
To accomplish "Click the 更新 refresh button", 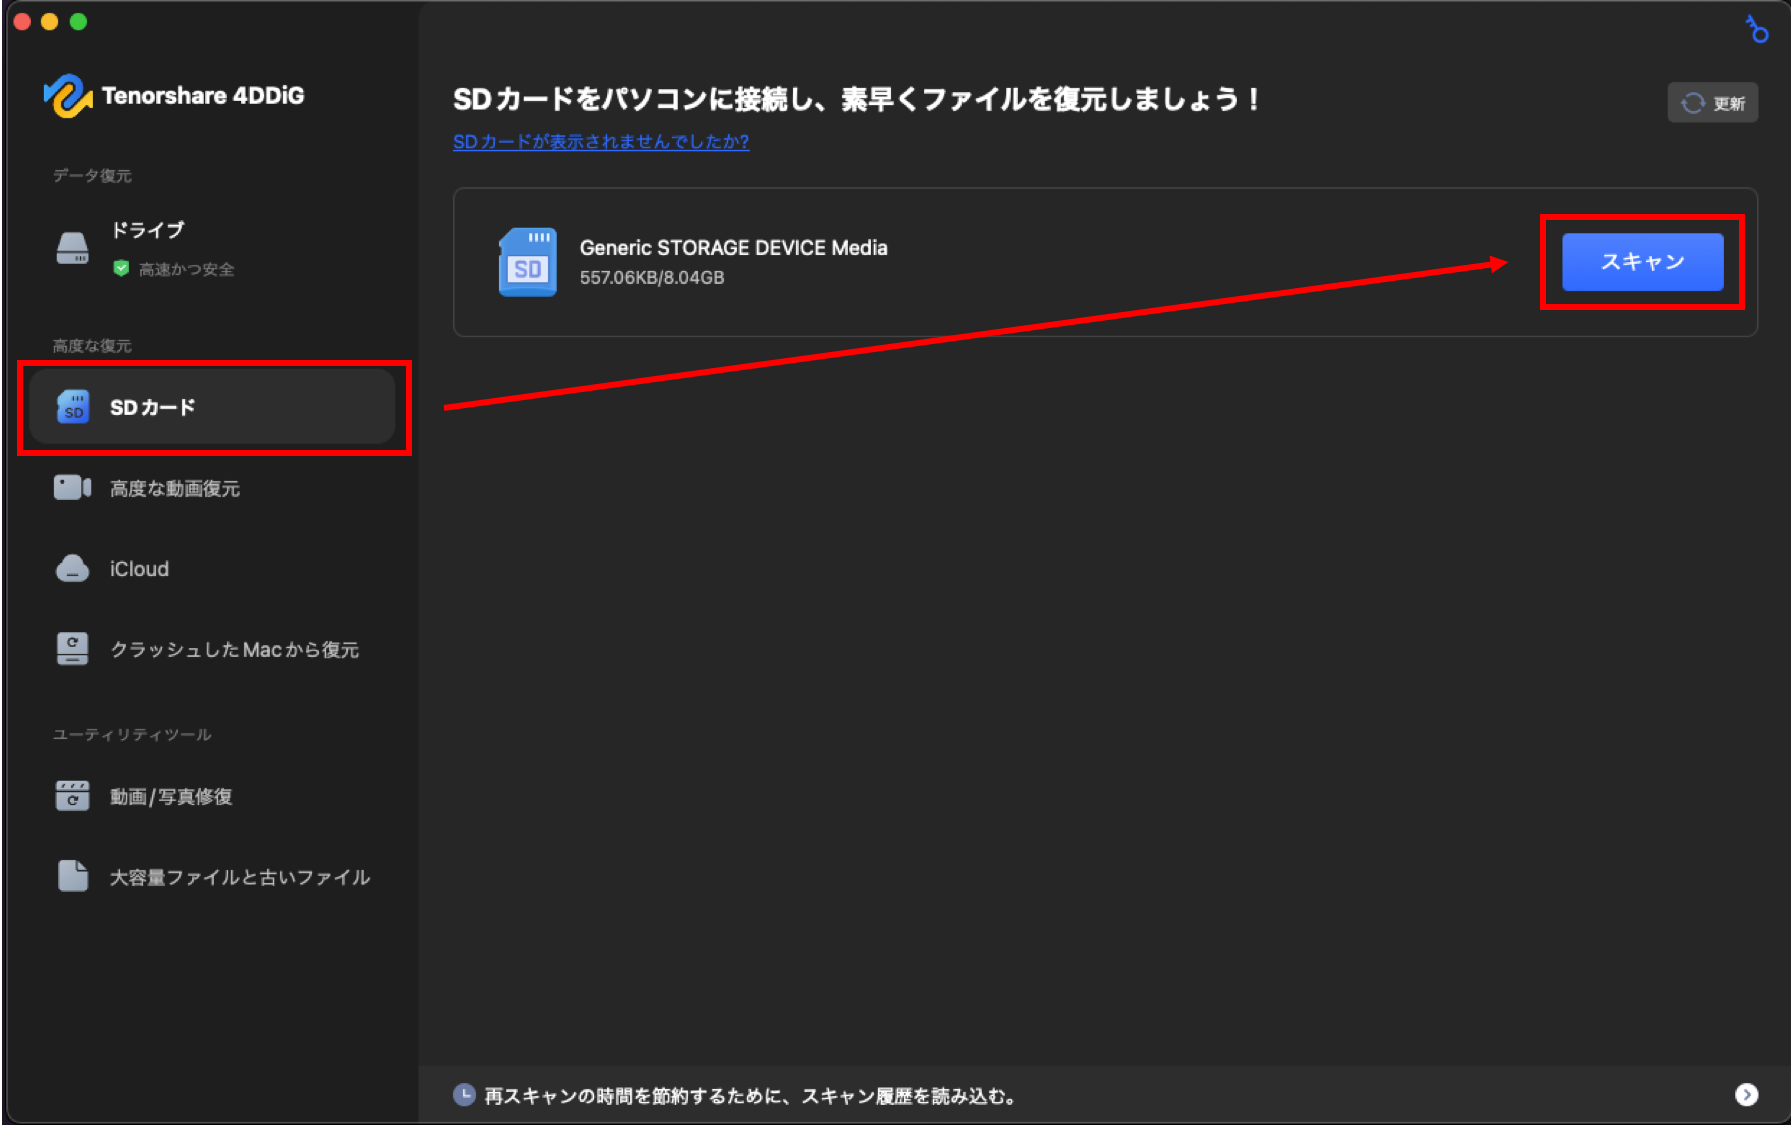I will (x=1712, y=103).
